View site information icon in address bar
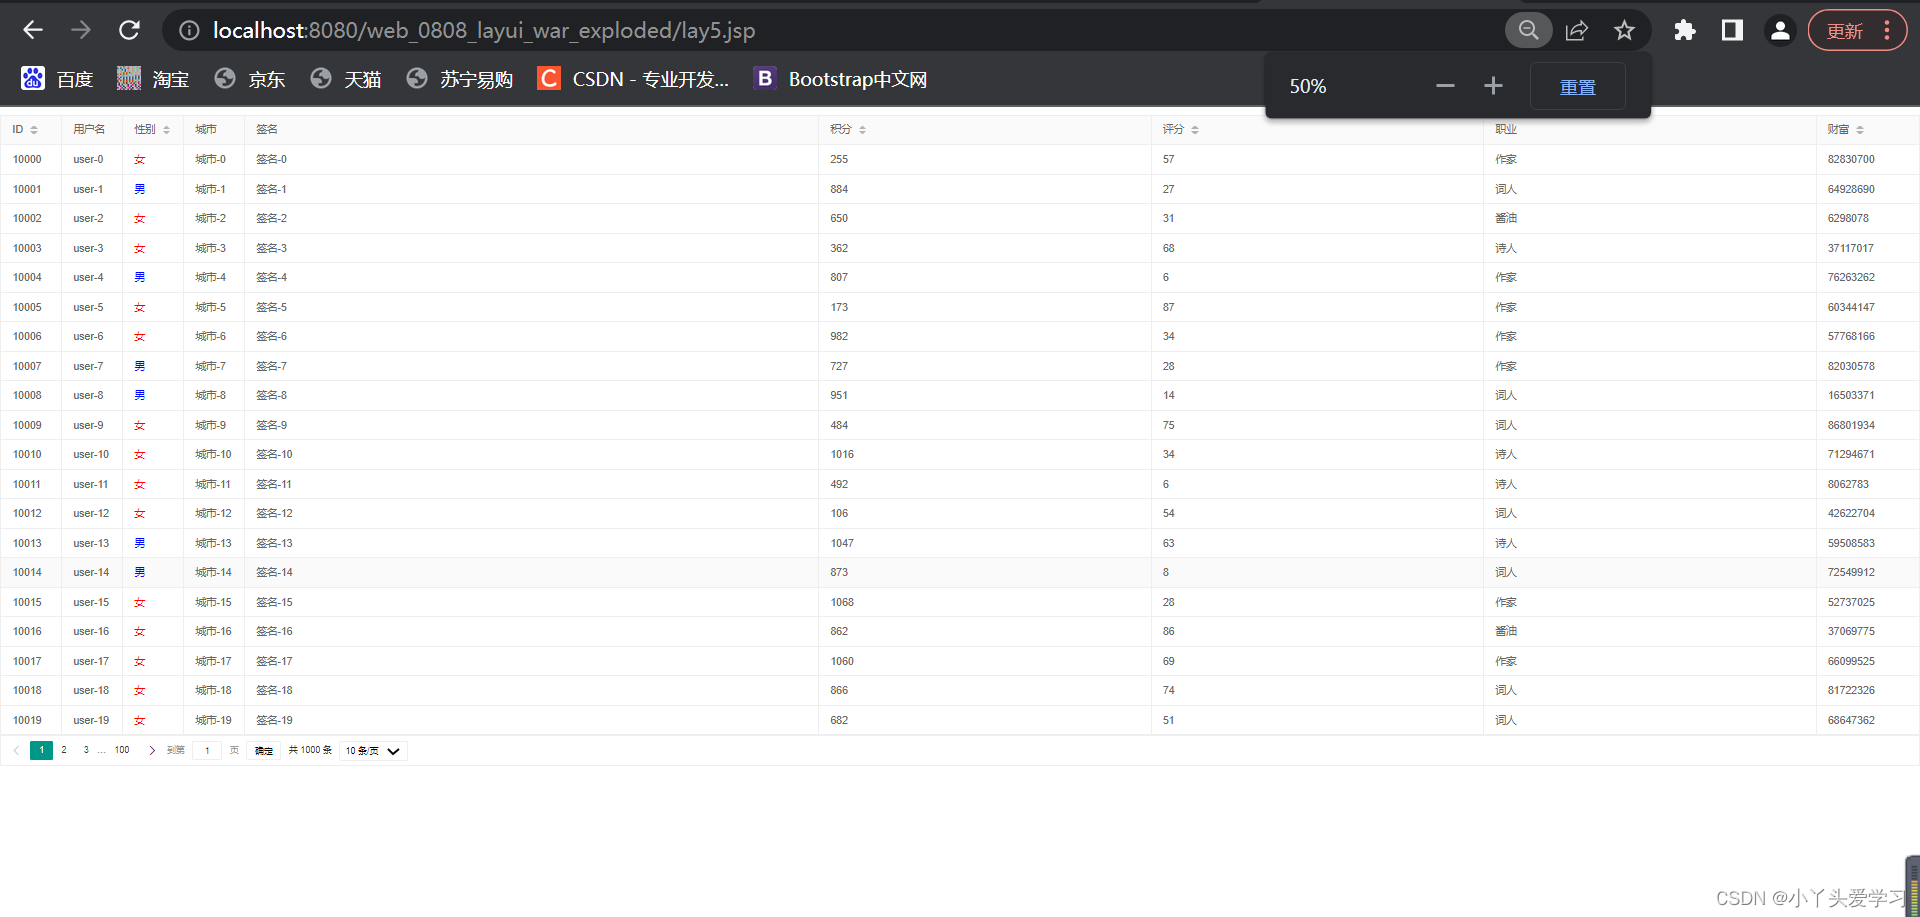1920x917 pixels. point(189,31)
